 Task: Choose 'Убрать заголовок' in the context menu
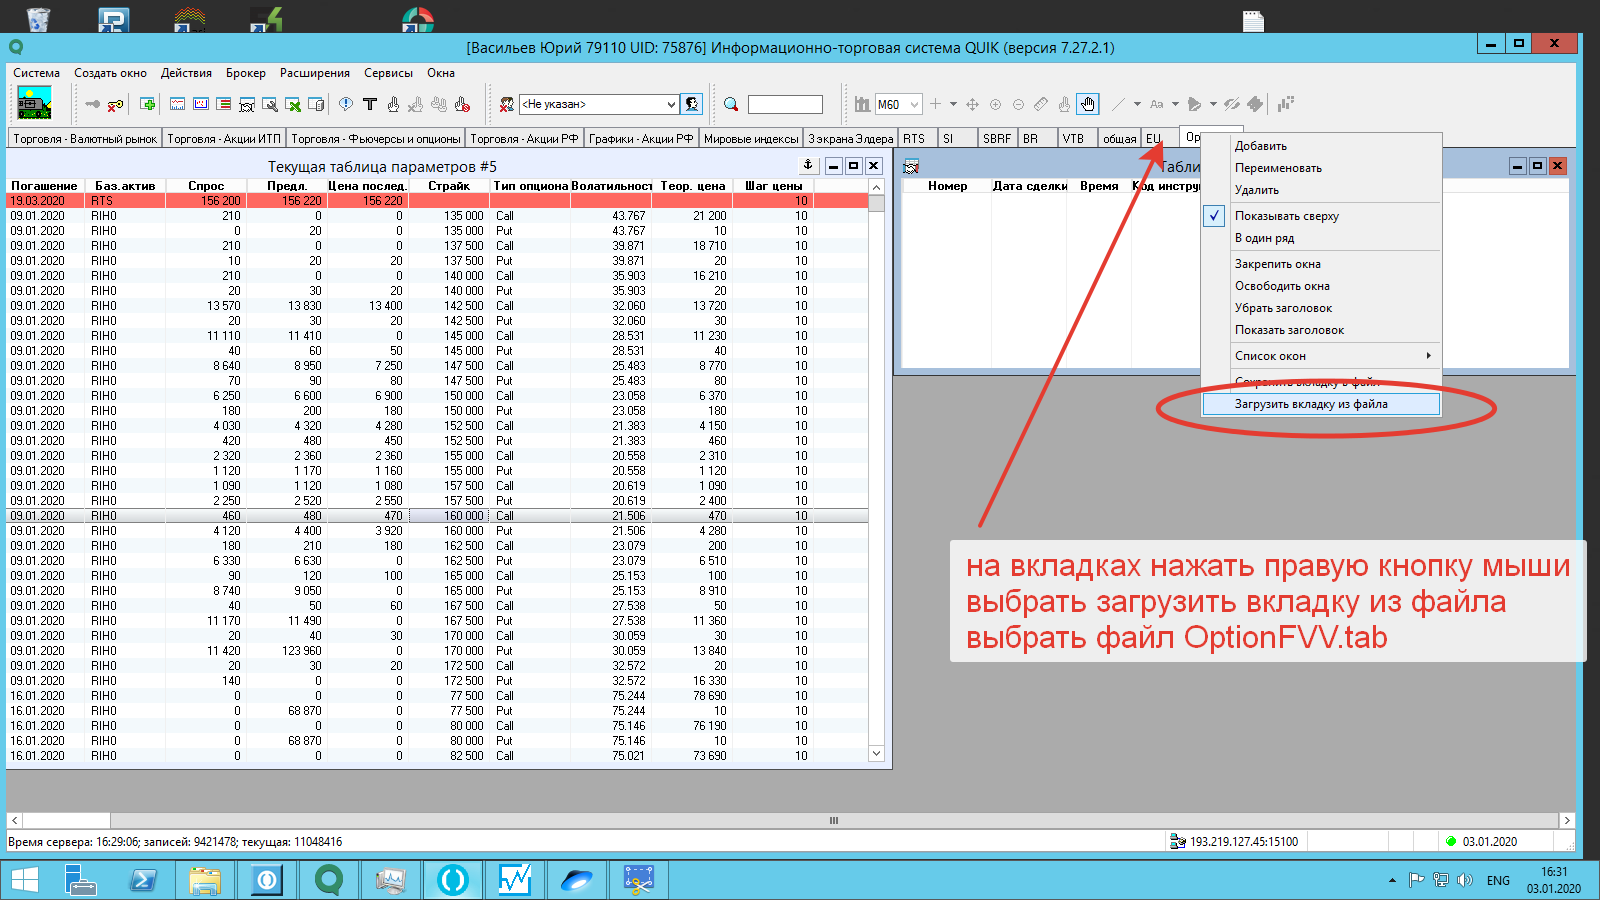click(1321, 308)
